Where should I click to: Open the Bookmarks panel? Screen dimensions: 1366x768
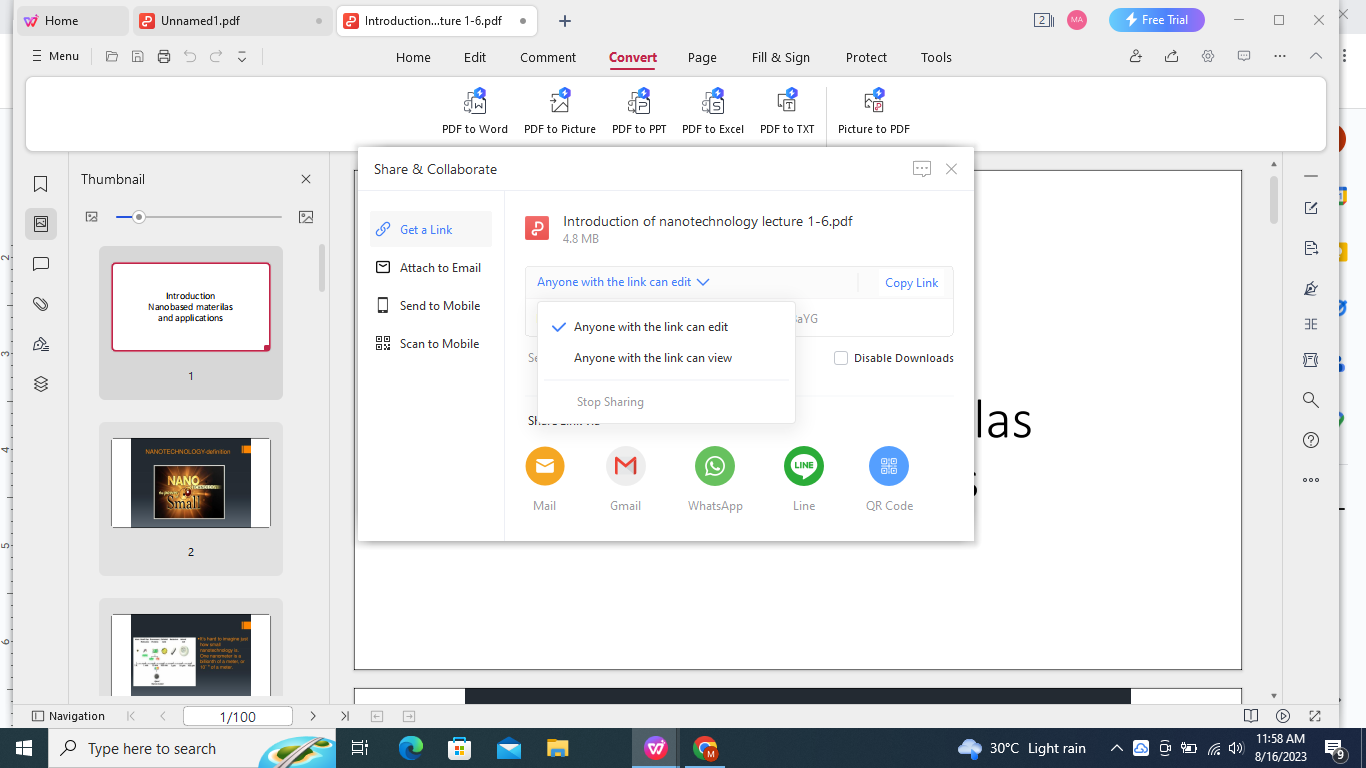pyautogui.click(x=40, y=183)
